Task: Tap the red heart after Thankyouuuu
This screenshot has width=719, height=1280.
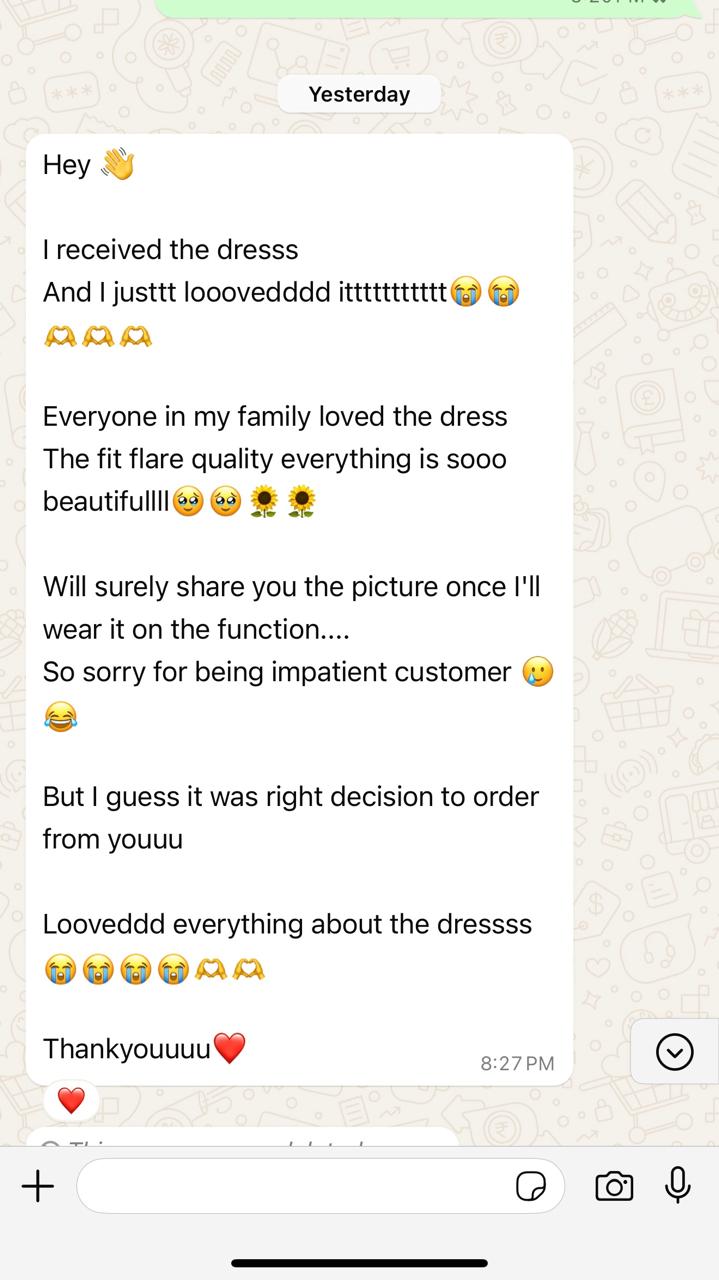Action: (x=230, y=1049)
